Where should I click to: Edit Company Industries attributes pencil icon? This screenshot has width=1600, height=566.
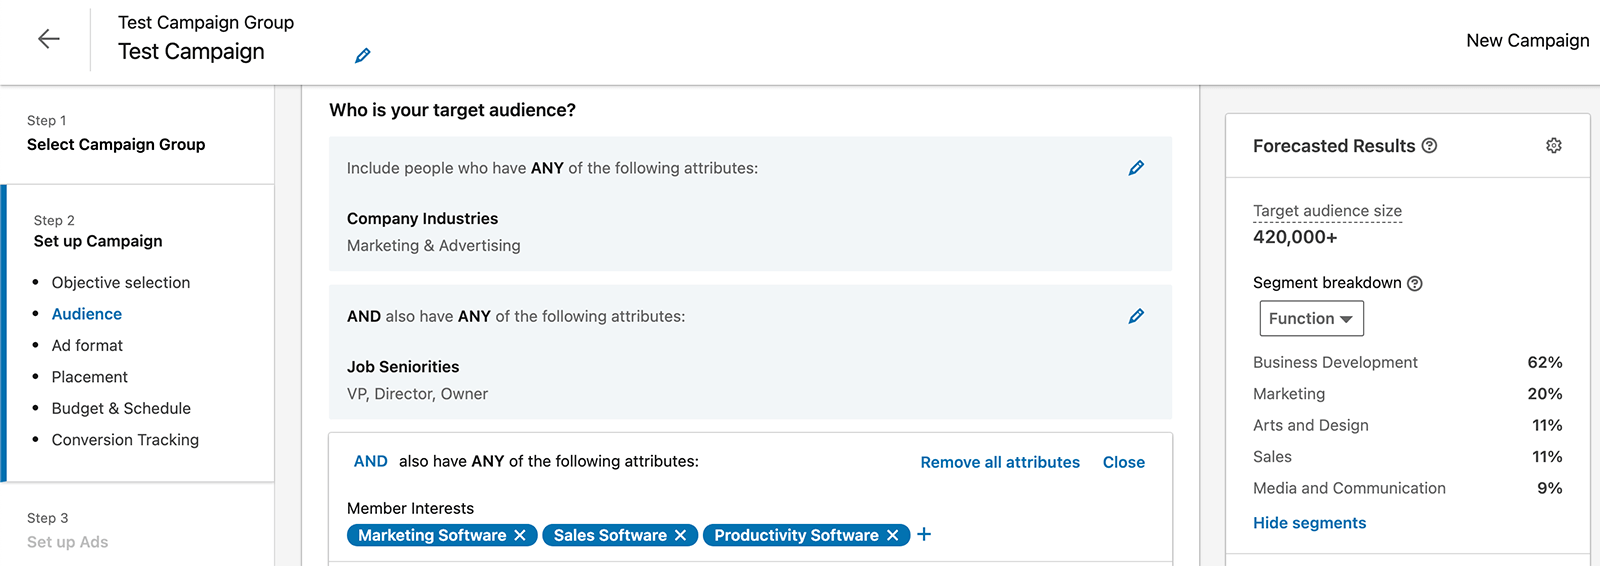pos(1136,168)
